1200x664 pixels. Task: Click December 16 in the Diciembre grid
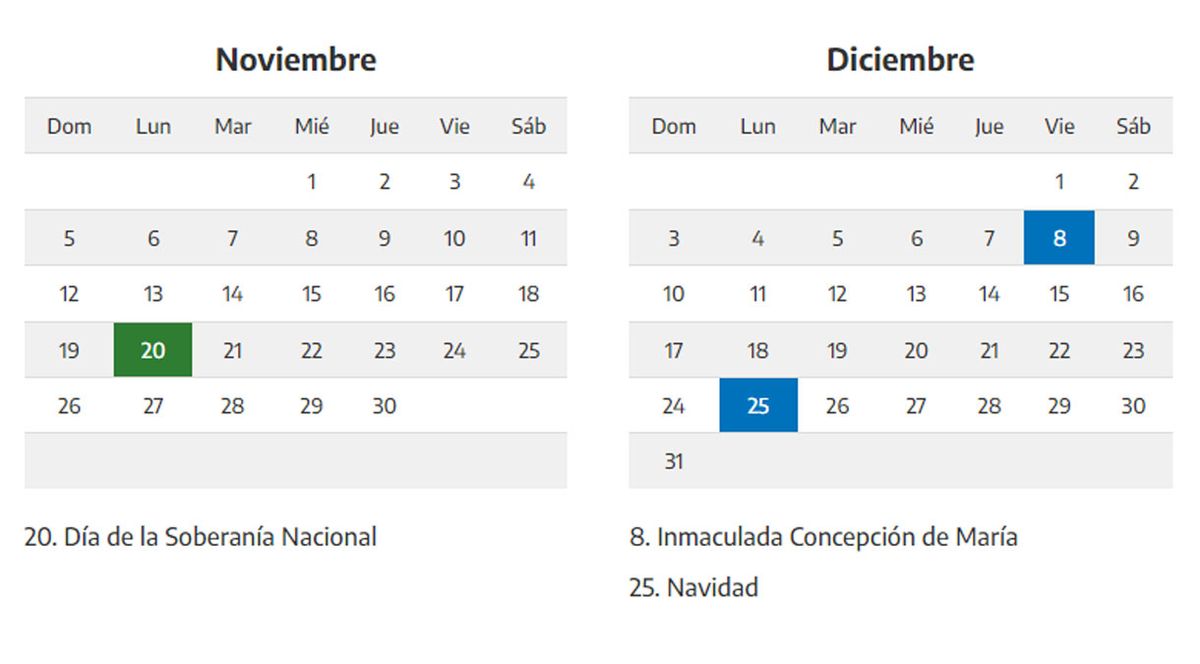coord(1133,294)
